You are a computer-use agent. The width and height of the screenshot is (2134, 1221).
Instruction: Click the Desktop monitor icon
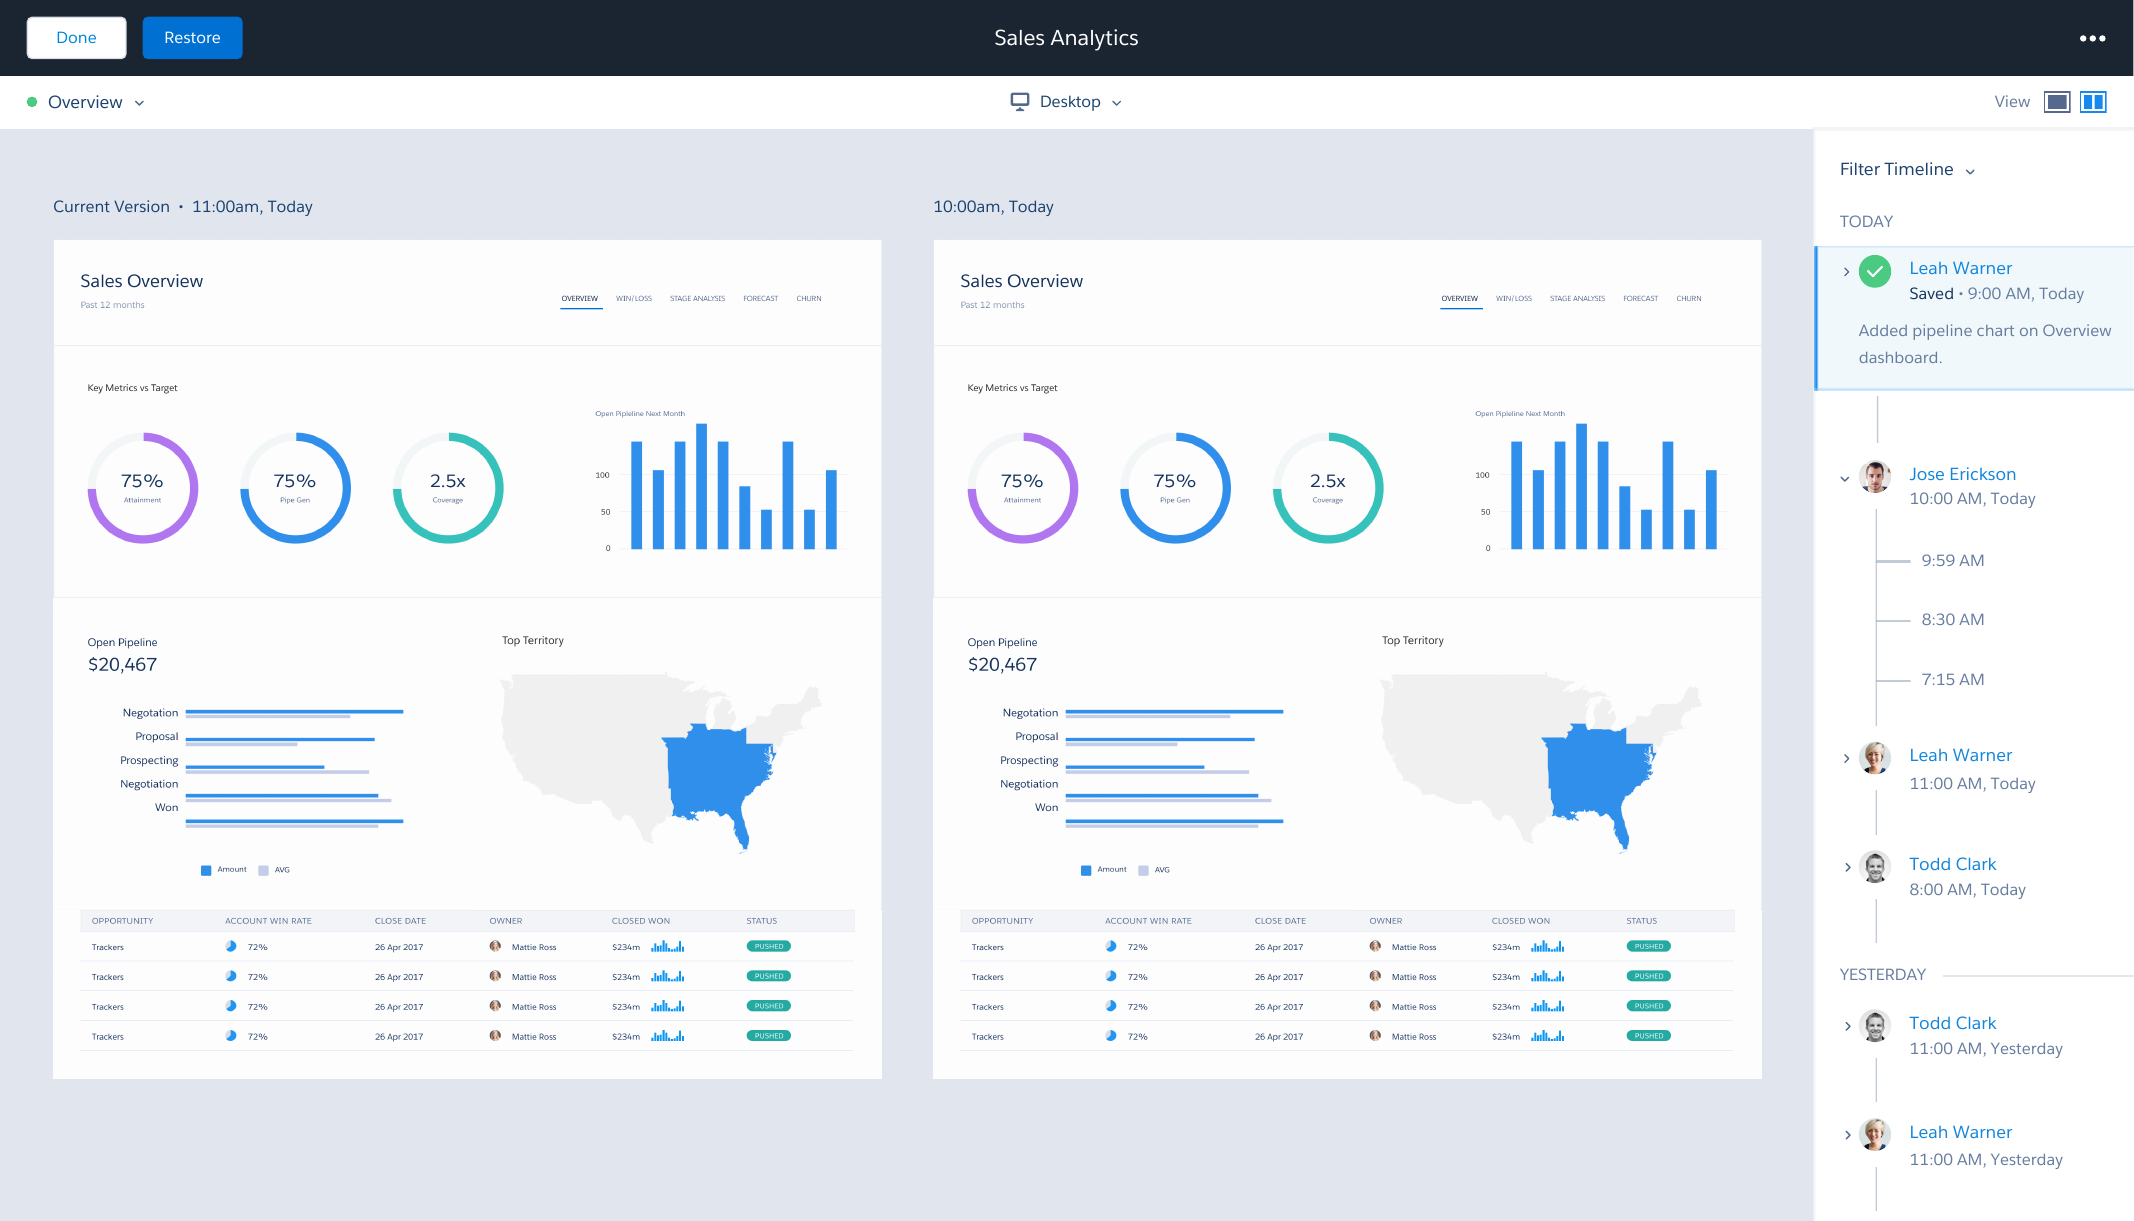tap(1019, 101)
